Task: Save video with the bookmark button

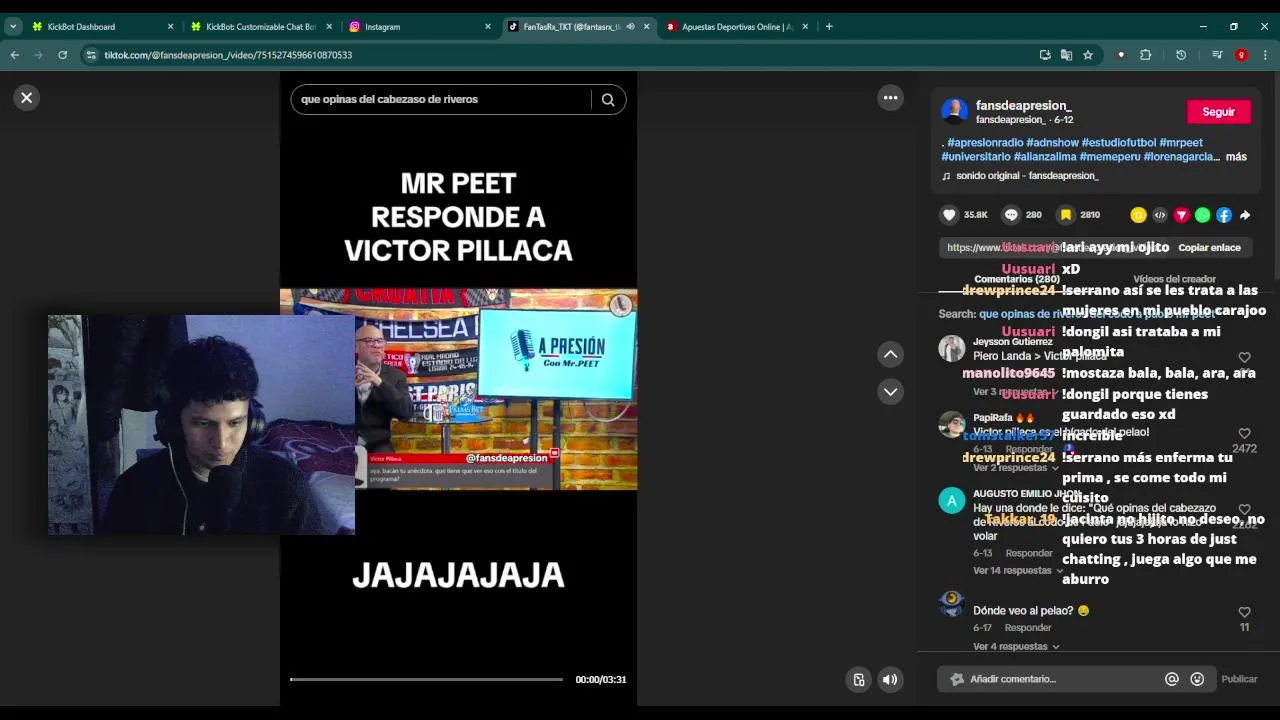Action: point(1066,215)
